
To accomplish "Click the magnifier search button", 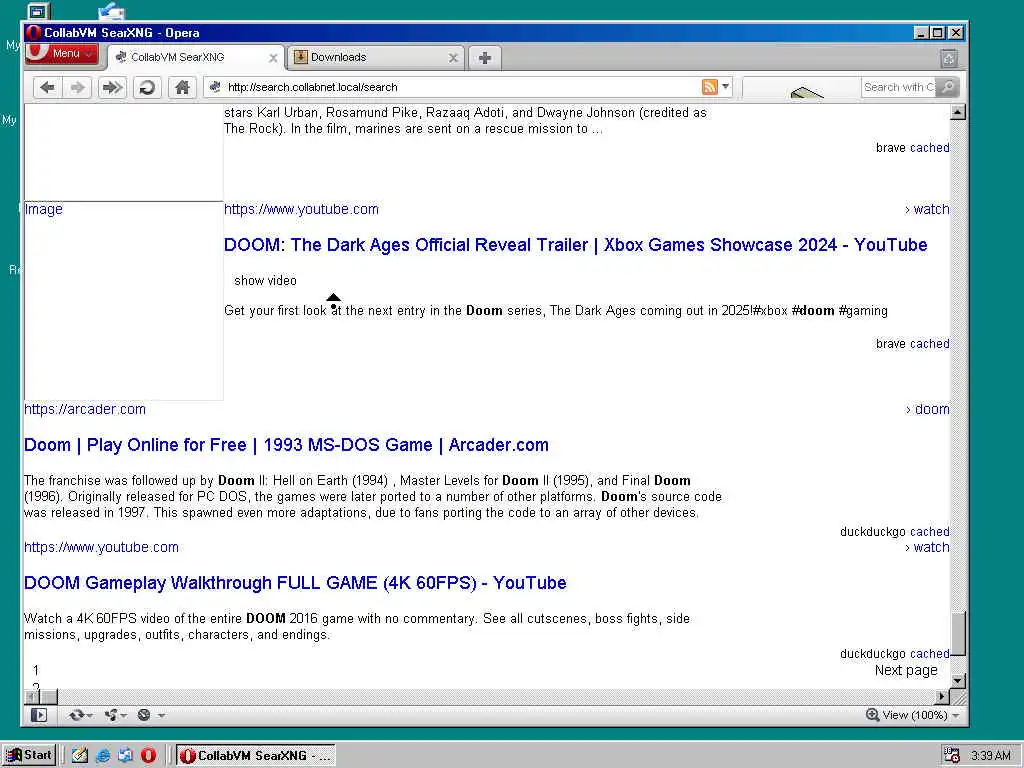I will click(948, 87).
